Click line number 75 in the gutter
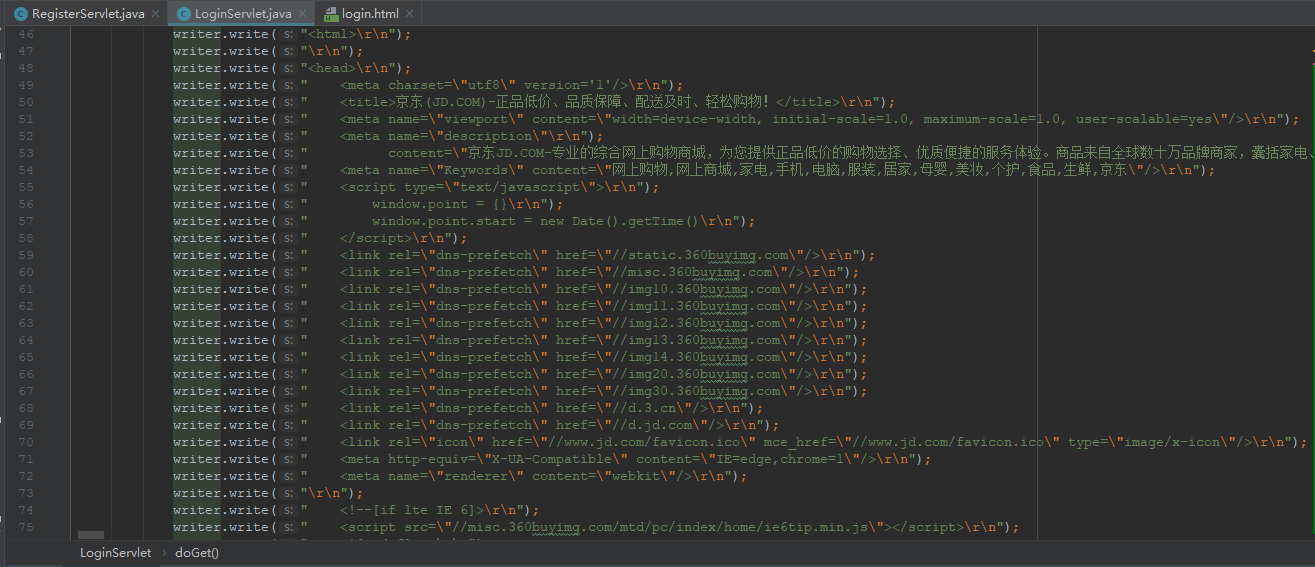The height and width of the screenshot is (567, 1315). 26,527
